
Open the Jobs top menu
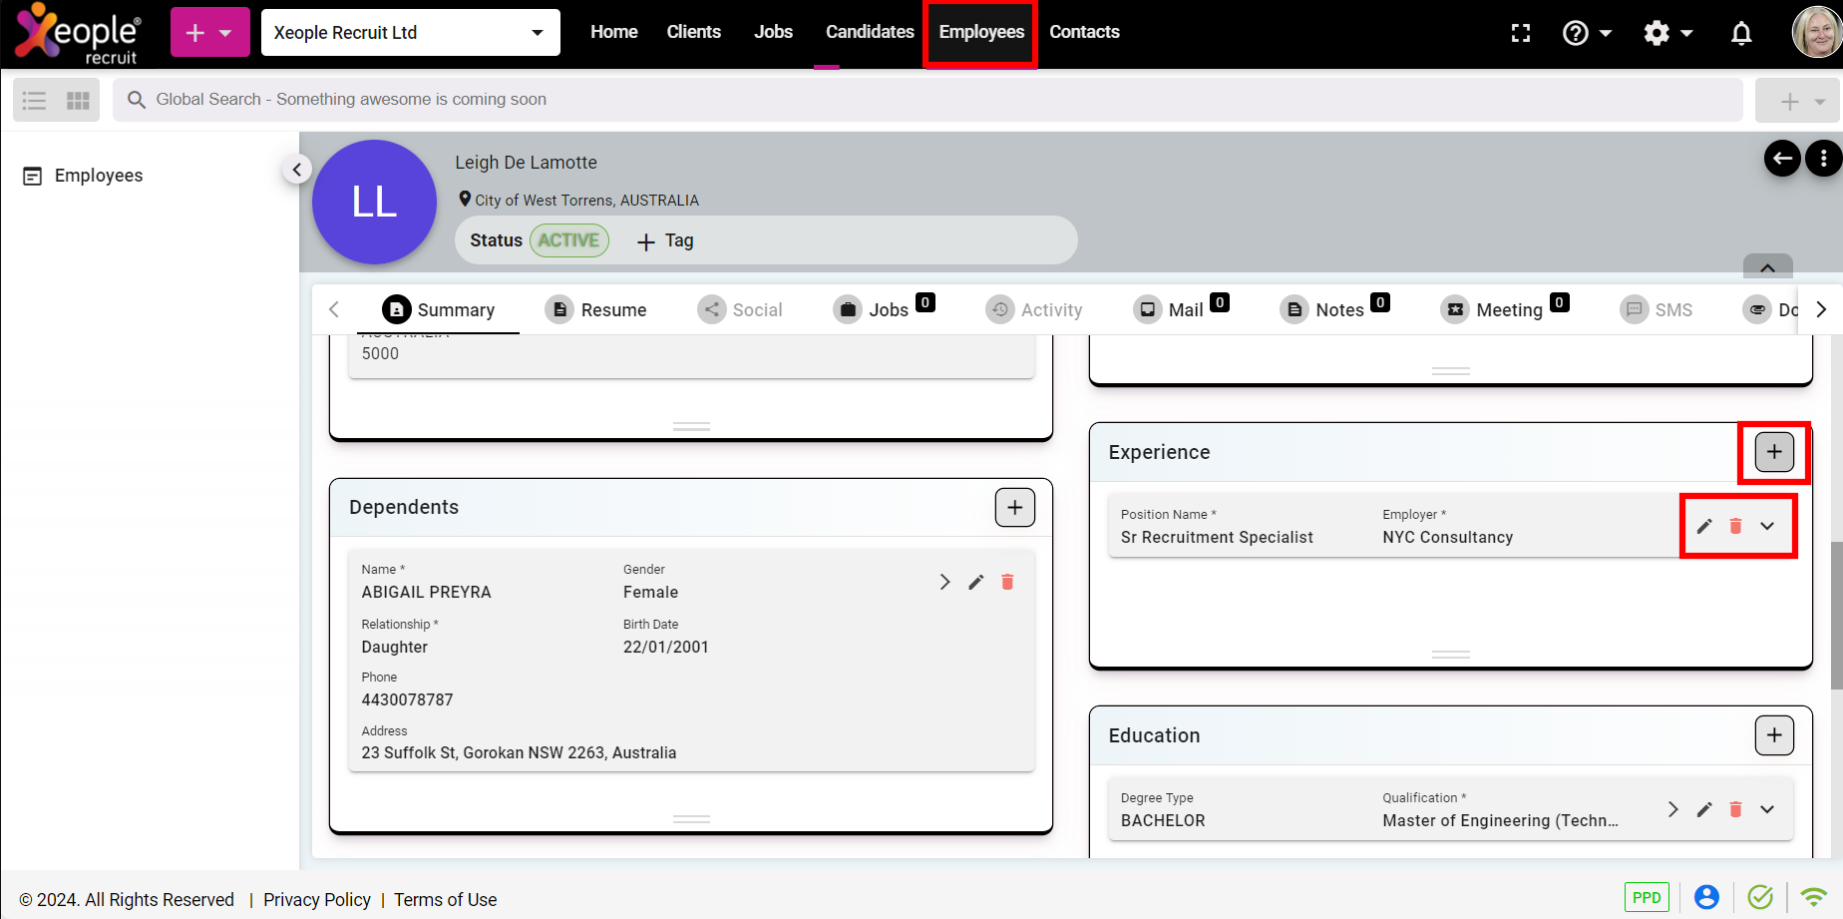(x=773, y=32)
